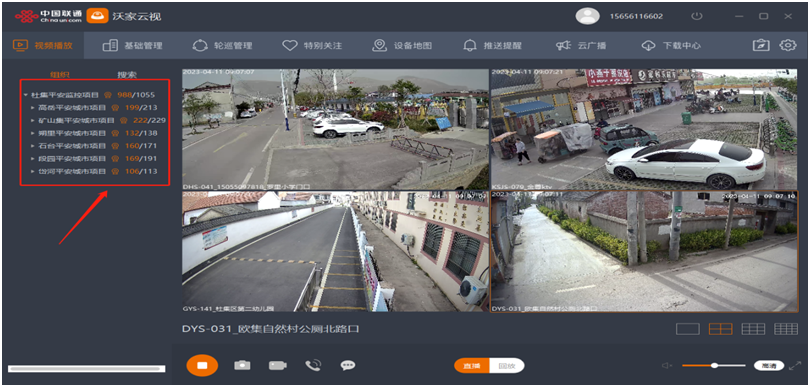
Task: Switch to 直播 live mode
Action: tap(472, 365)
